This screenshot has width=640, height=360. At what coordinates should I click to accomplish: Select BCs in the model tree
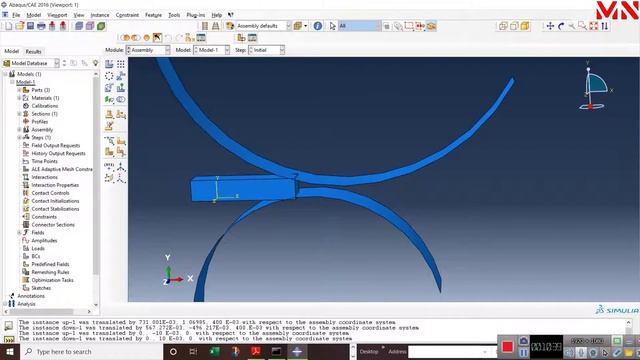[x=36, y=256]
